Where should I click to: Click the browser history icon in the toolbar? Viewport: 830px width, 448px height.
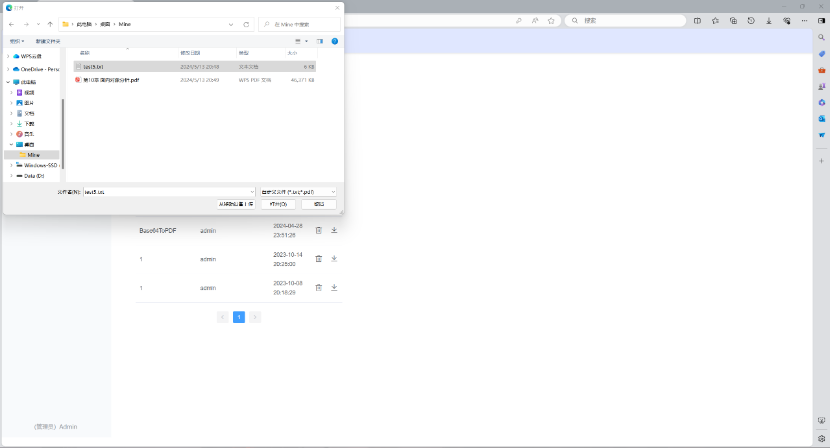750,20
